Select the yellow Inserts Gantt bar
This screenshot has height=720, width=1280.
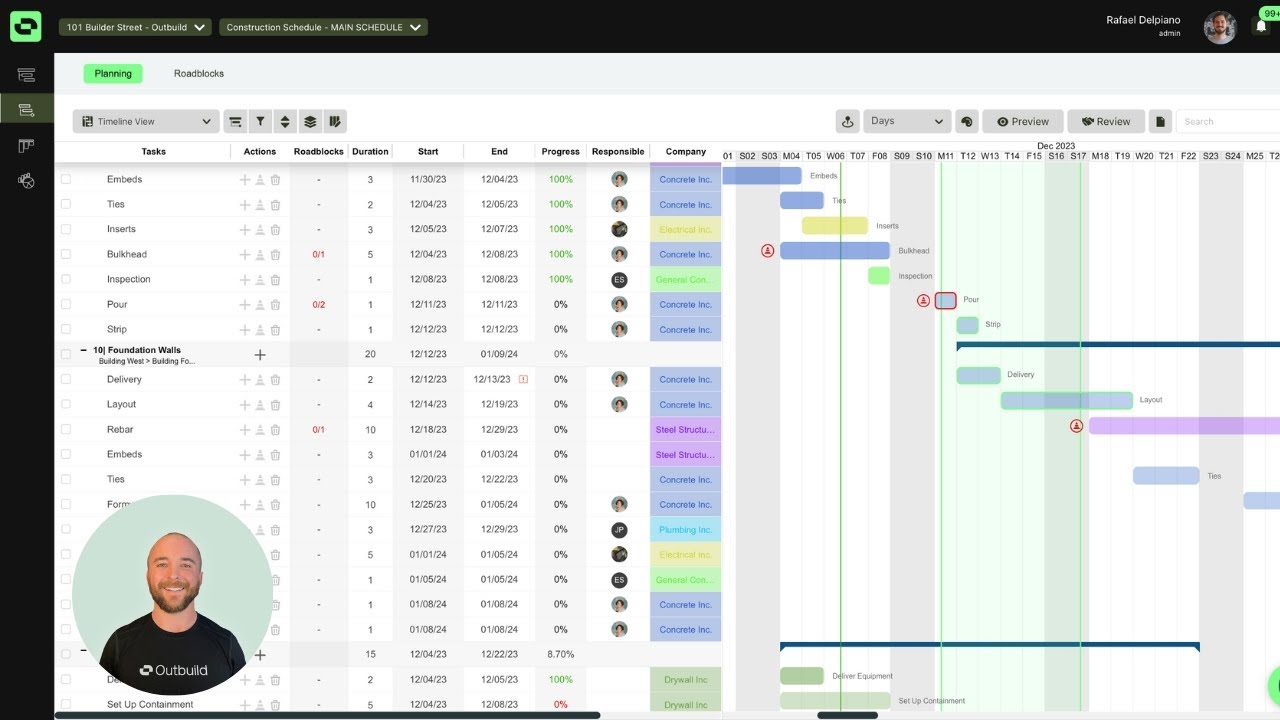(x=835, y=226)
